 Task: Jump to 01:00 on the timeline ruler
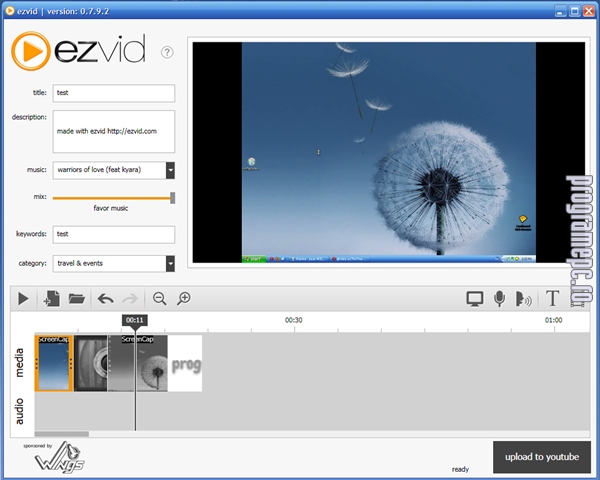(x=553, y=320)
